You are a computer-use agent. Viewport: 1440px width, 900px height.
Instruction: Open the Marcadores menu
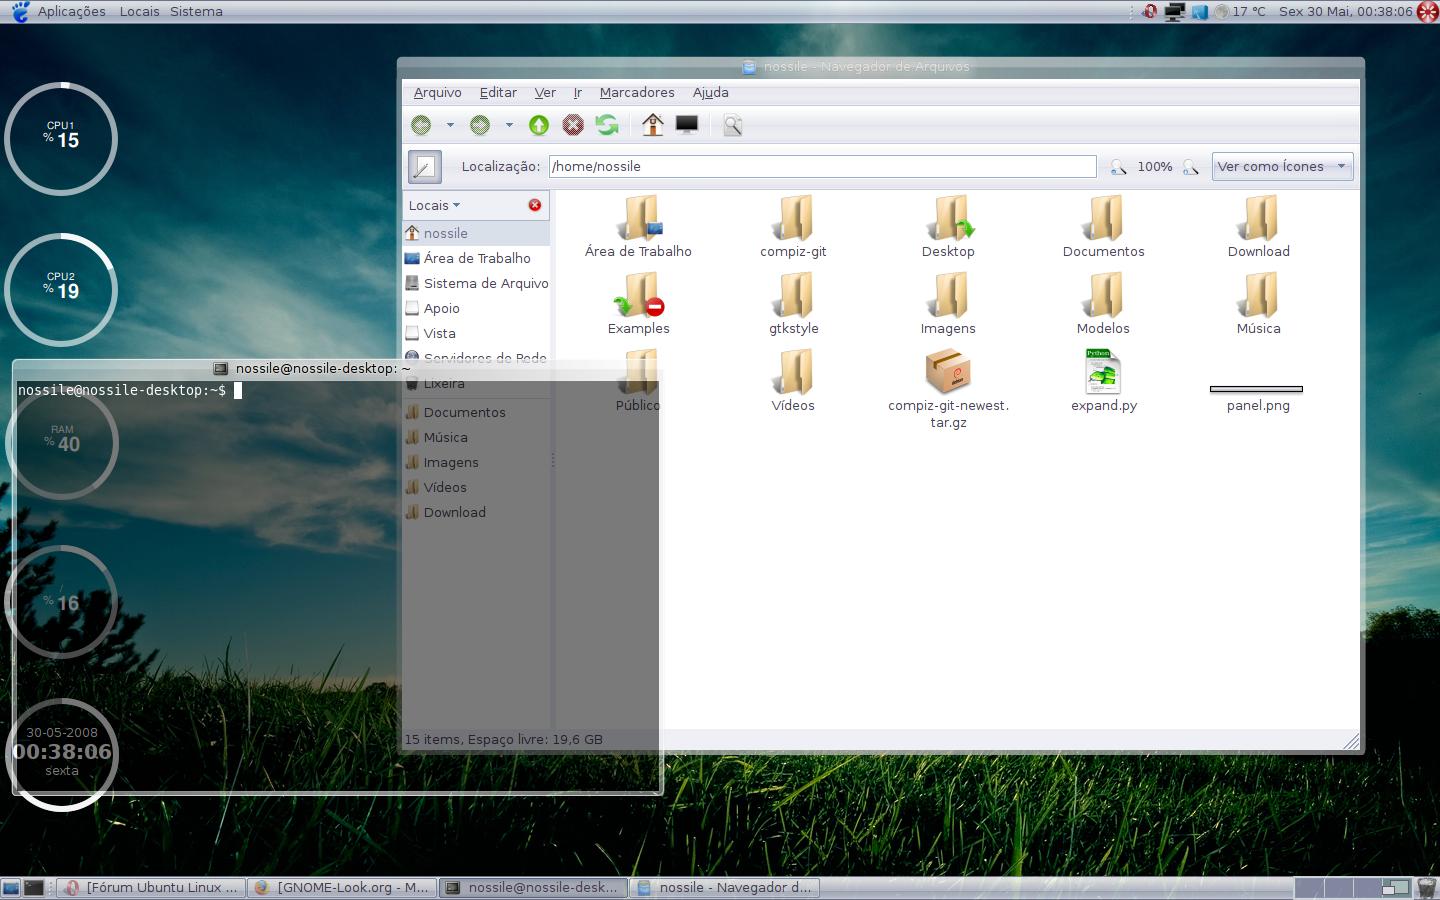point(637,92)
